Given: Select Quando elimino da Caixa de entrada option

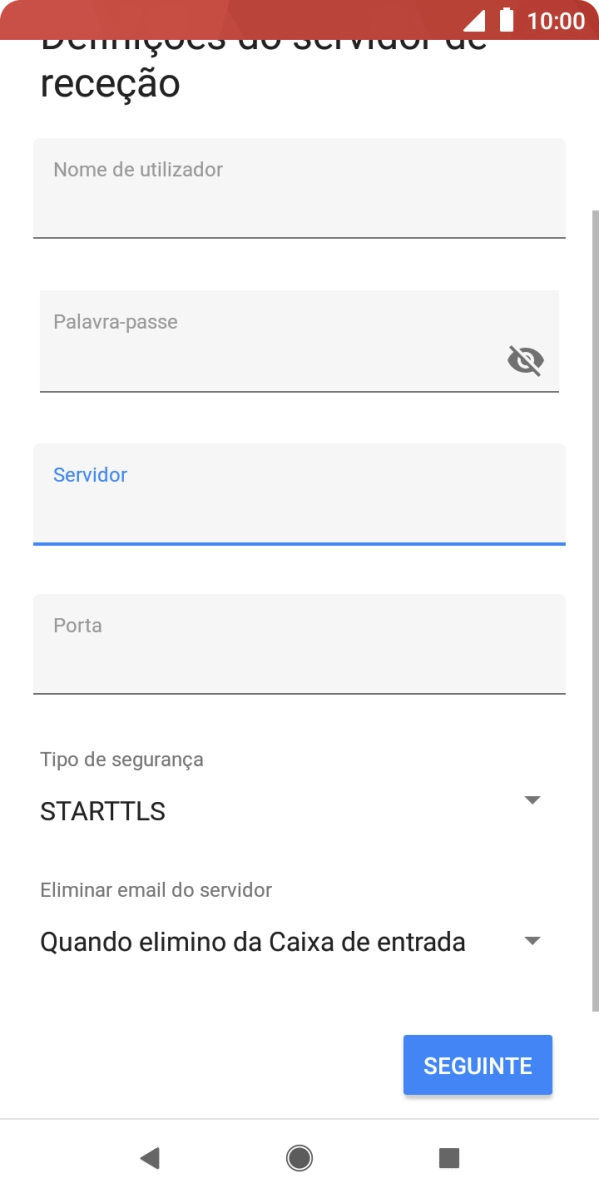Looking at the screenshot, I should 251,941.
